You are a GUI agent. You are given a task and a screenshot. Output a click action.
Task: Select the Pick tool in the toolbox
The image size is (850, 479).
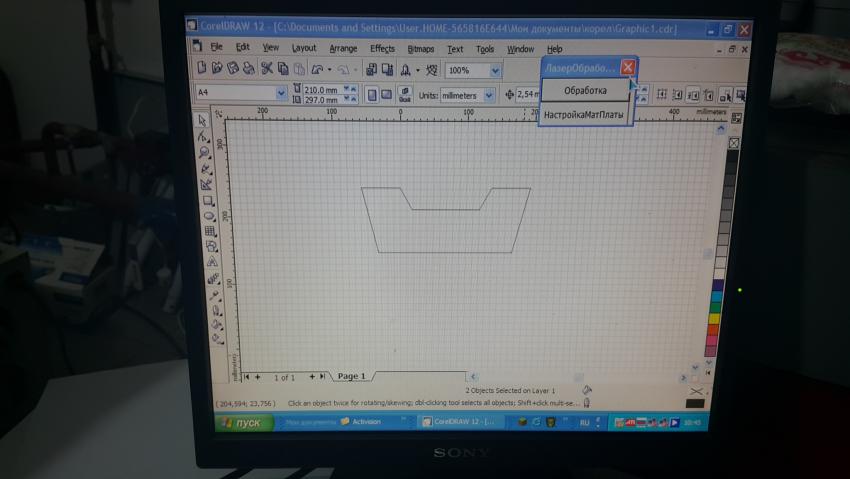(x=203, y=121)
